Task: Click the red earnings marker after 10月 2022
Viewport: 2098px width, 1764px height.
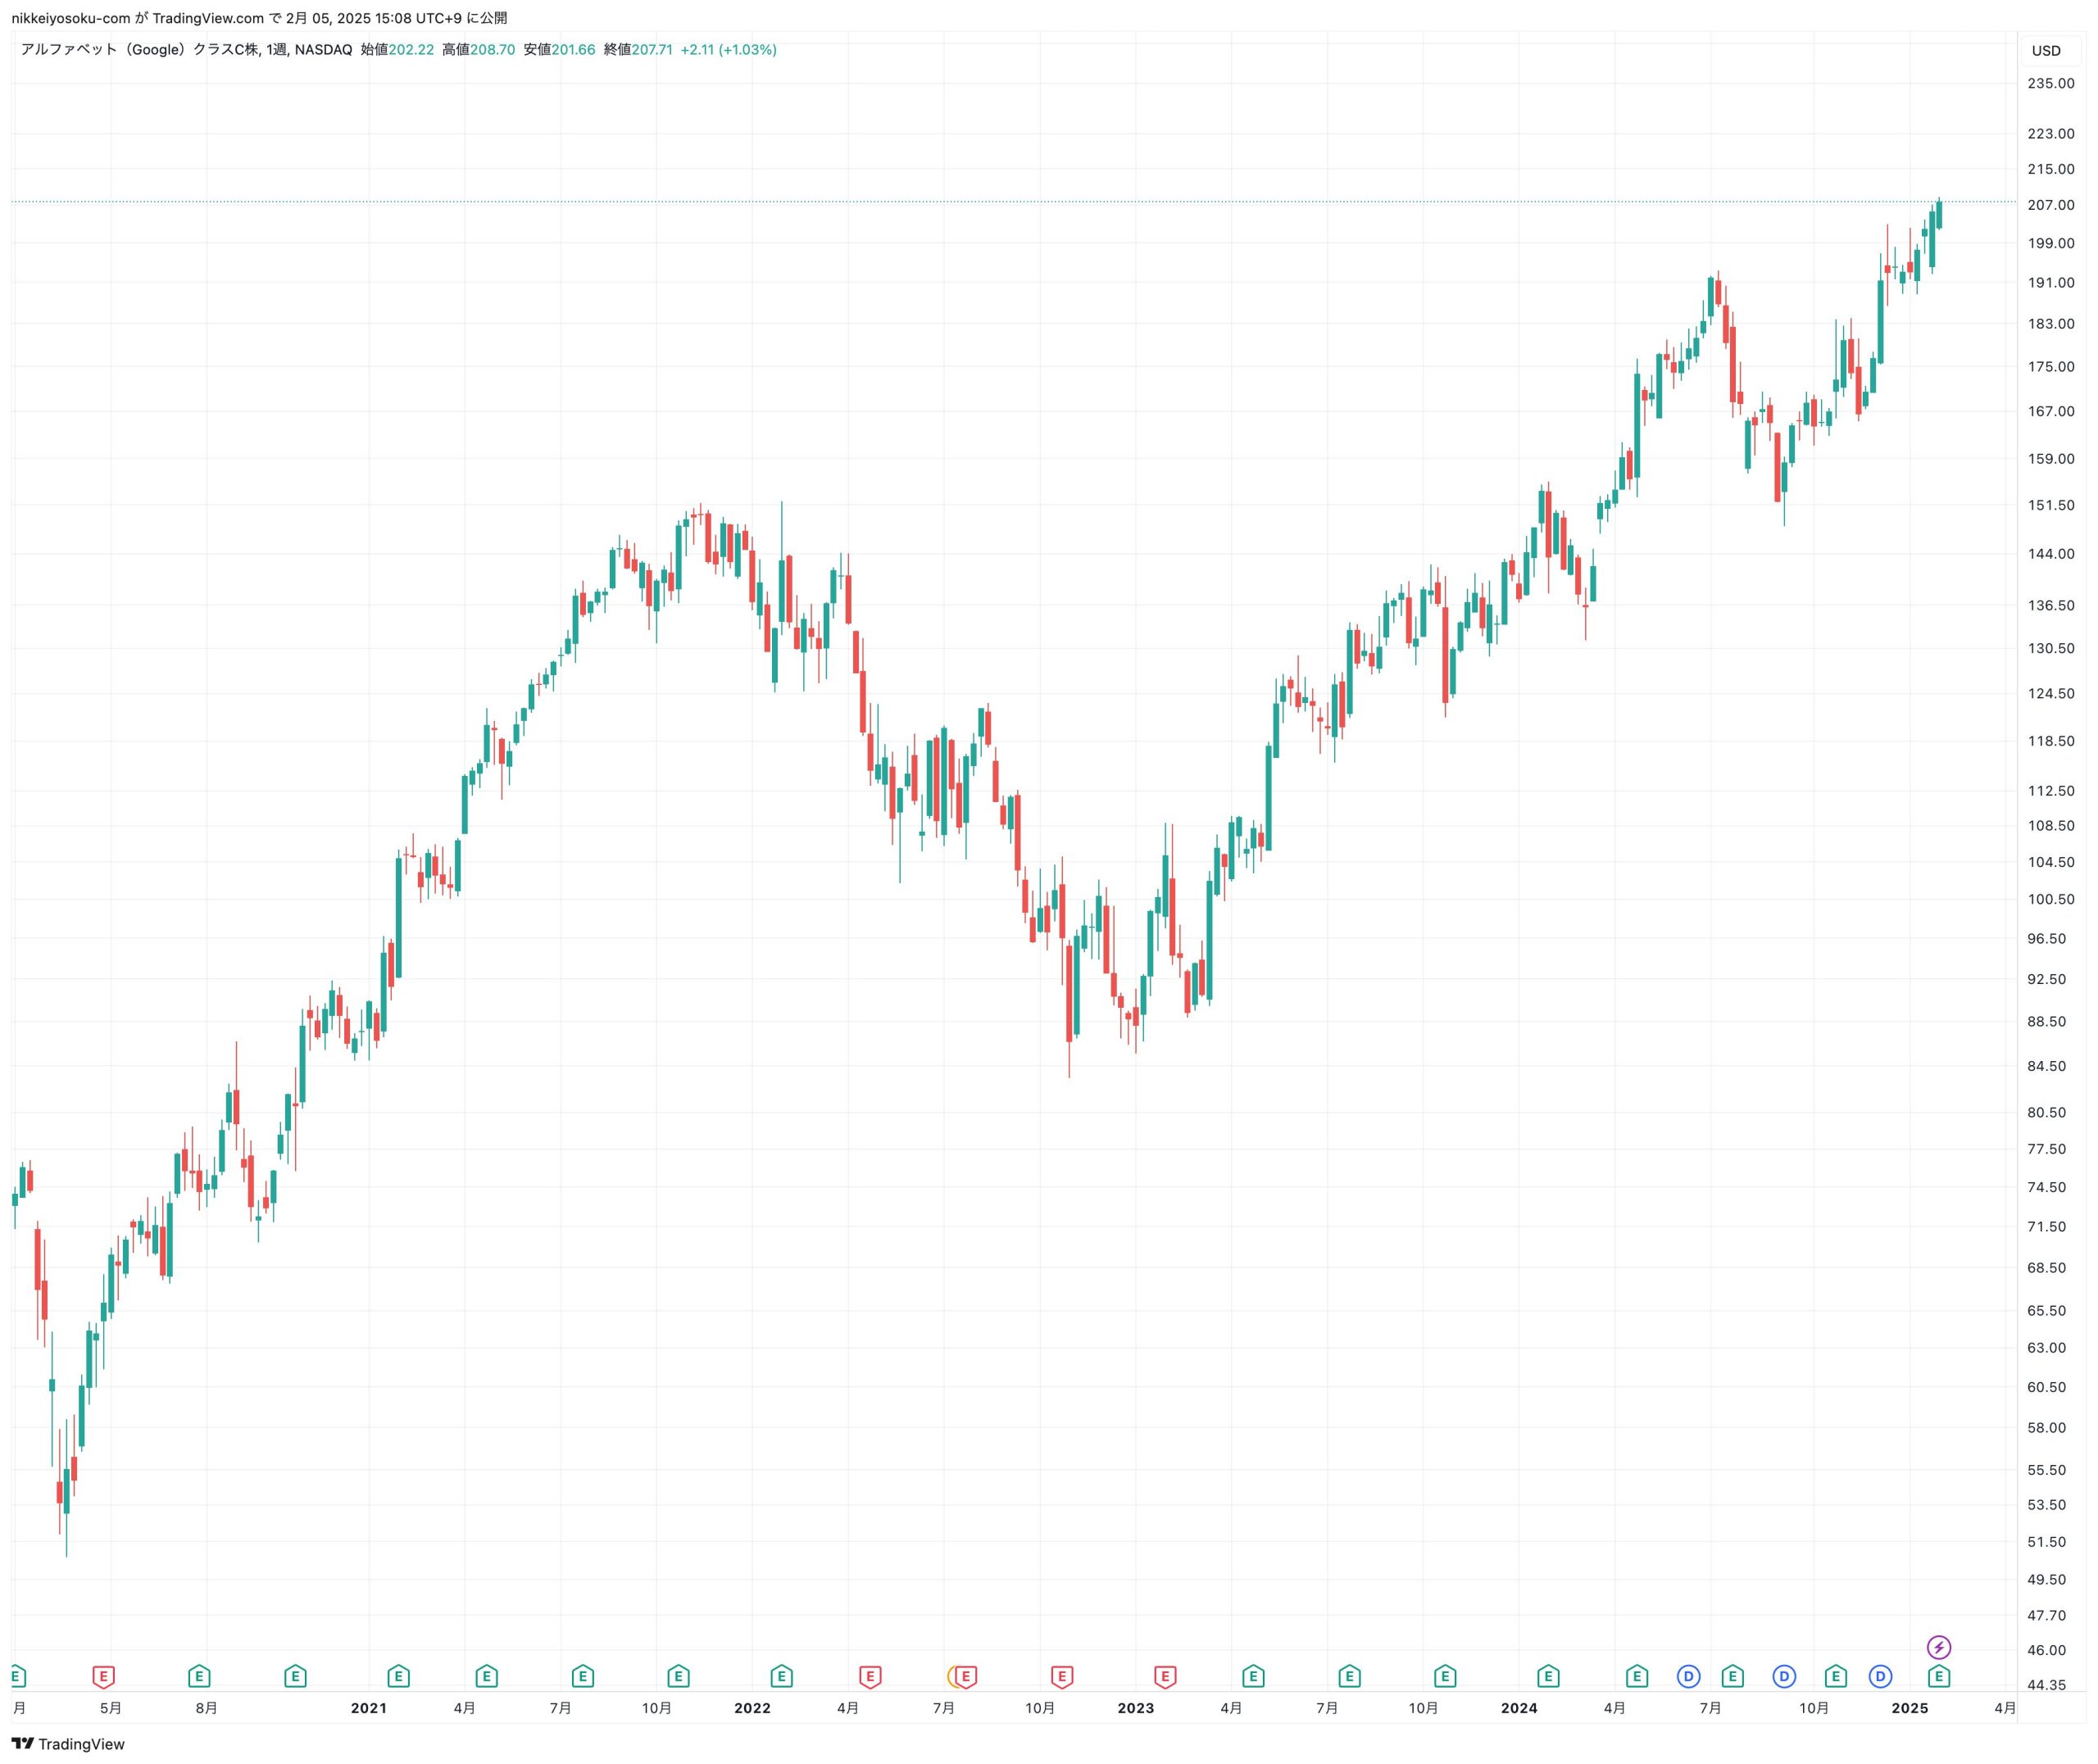Action: 1062,1676
